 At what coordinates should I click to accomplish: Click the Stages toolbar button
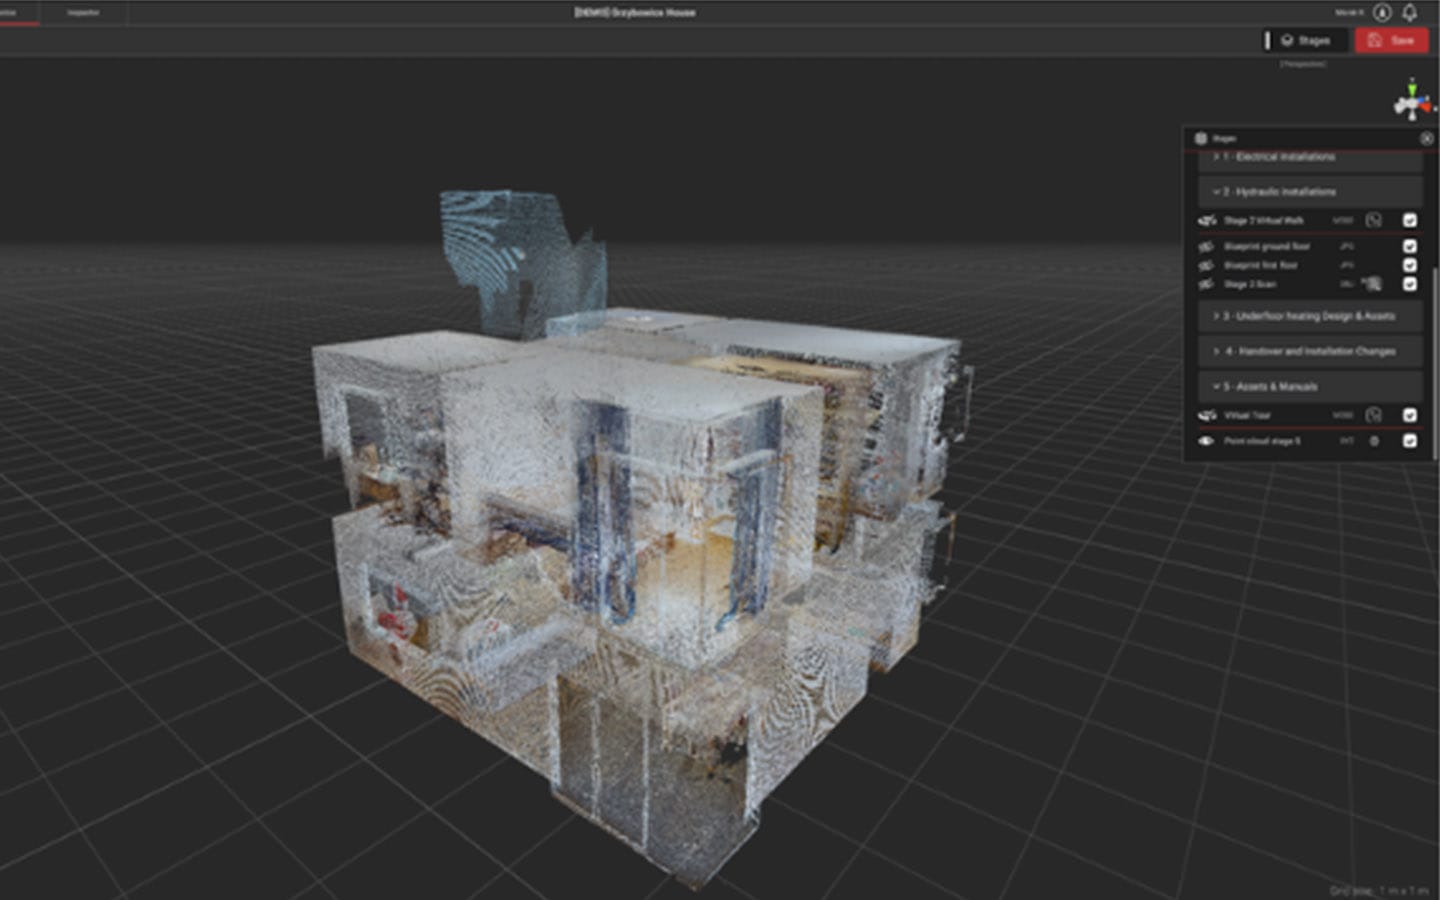[1305, 40]
